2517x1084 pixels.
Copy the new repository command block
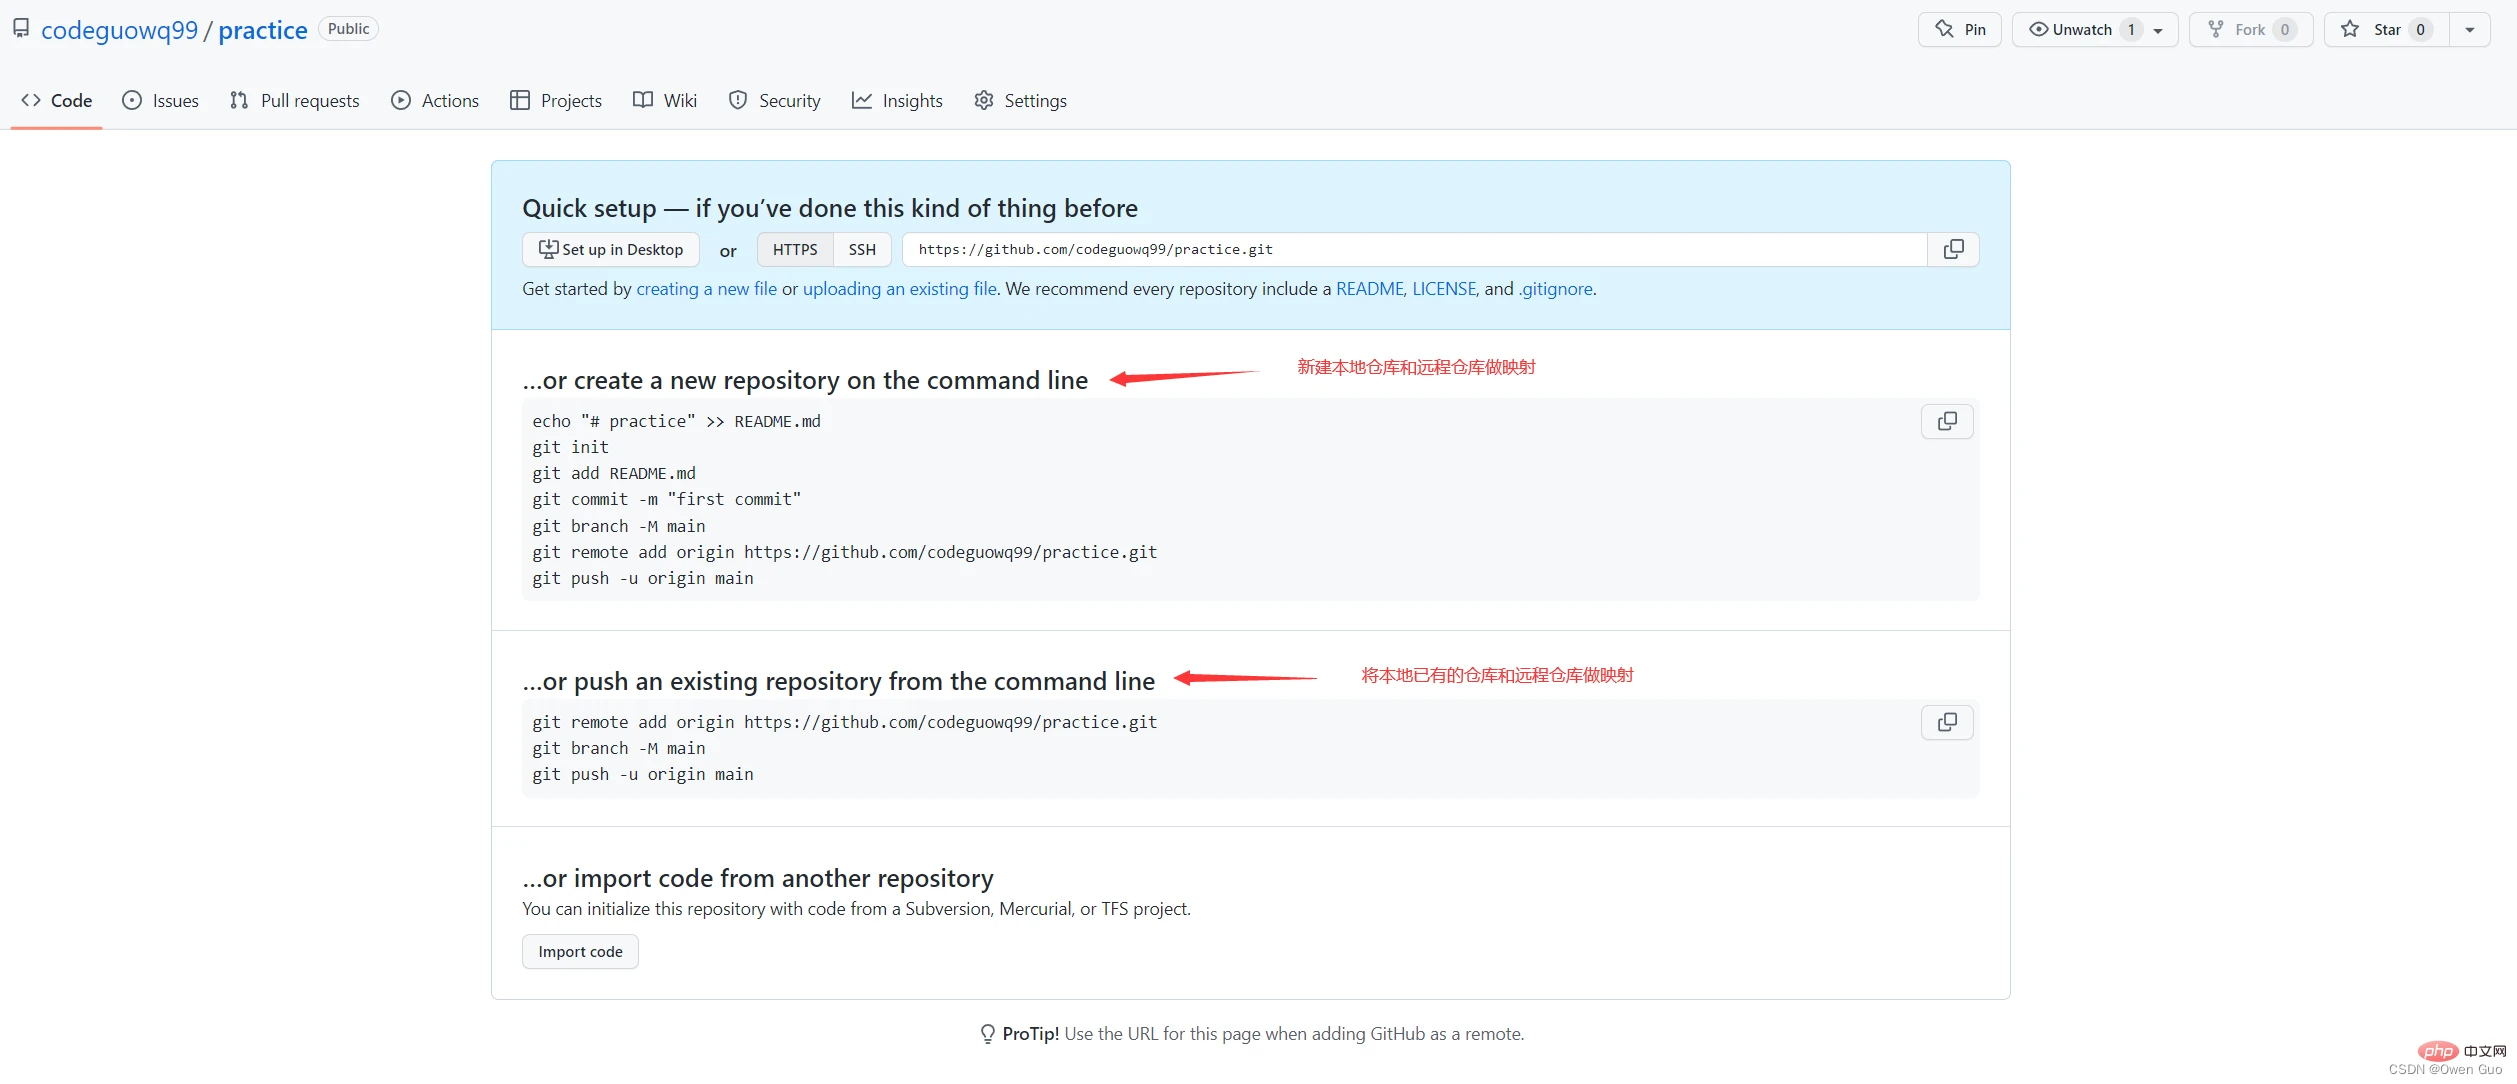[1946, 421]
